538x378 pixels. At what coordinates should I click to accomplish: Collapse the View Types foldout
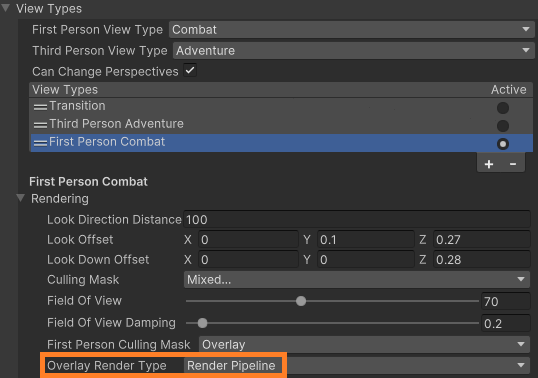[x=6, y=8]
